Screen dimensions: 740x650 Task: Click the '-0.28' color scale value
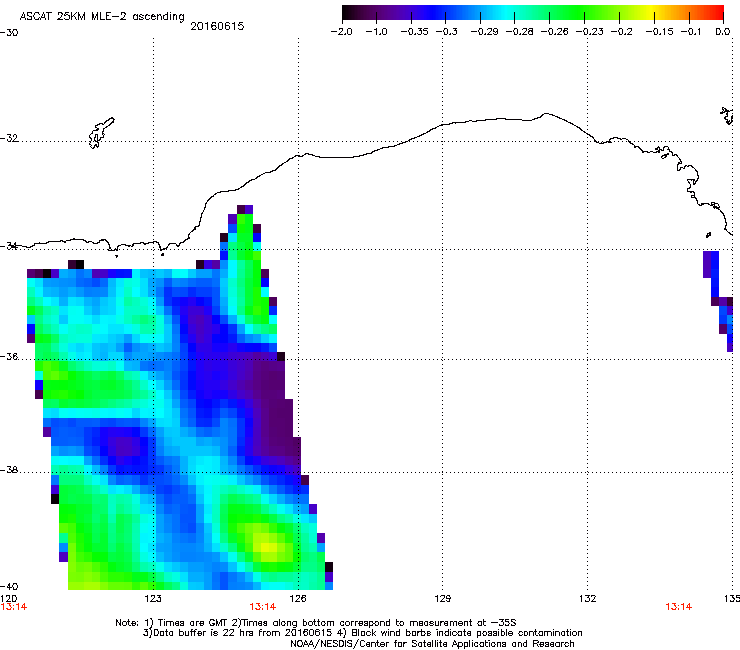(x=519, y=32)
